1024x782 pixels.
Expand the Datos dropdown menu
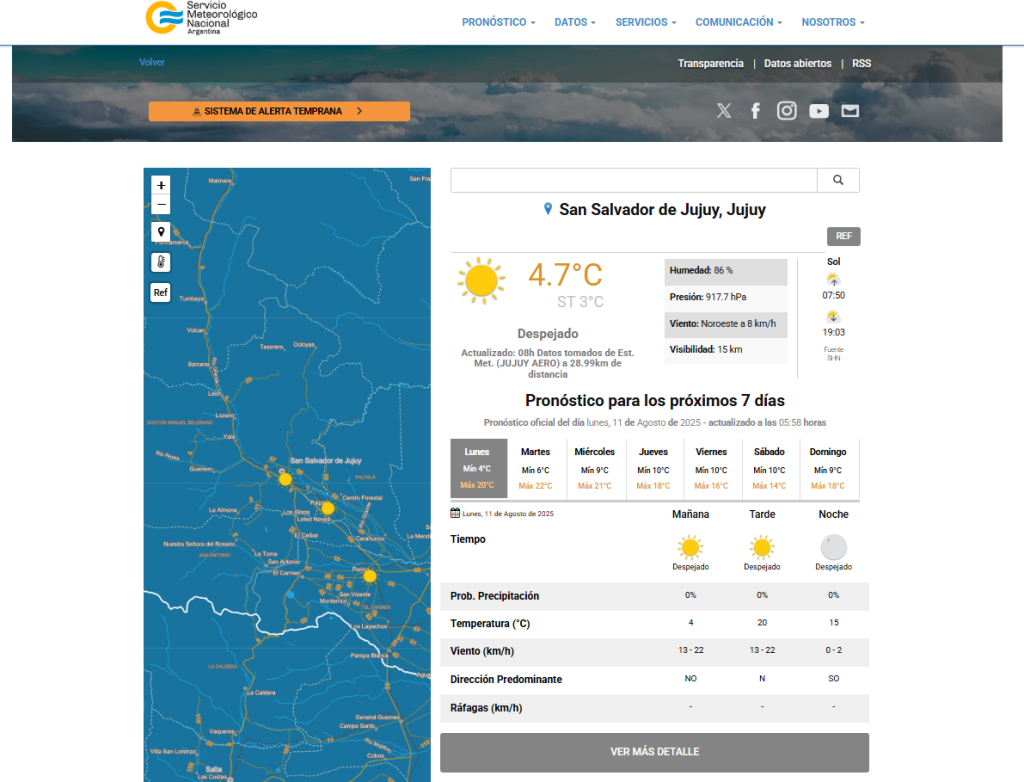575,22
